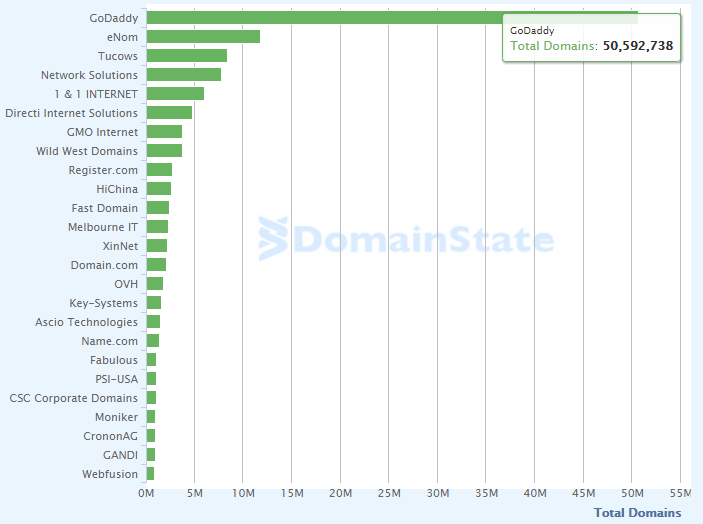The width and height of the screenshot is (703, 524).
Task: Click the OVH bar
Action: click(x=155, y=284)
